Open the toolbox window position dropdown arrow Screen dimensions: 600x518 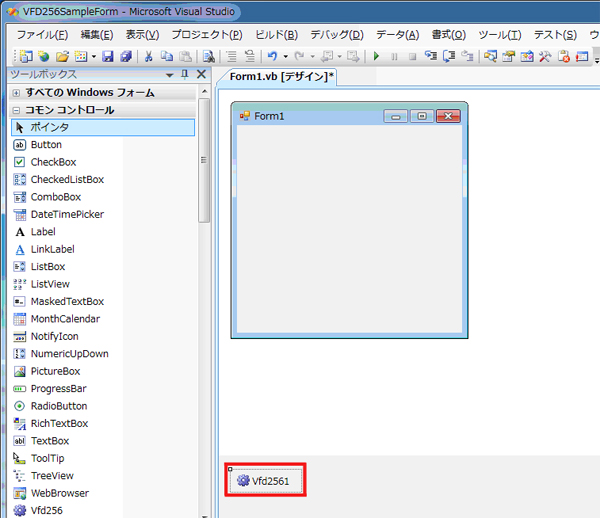click(170, 75)
